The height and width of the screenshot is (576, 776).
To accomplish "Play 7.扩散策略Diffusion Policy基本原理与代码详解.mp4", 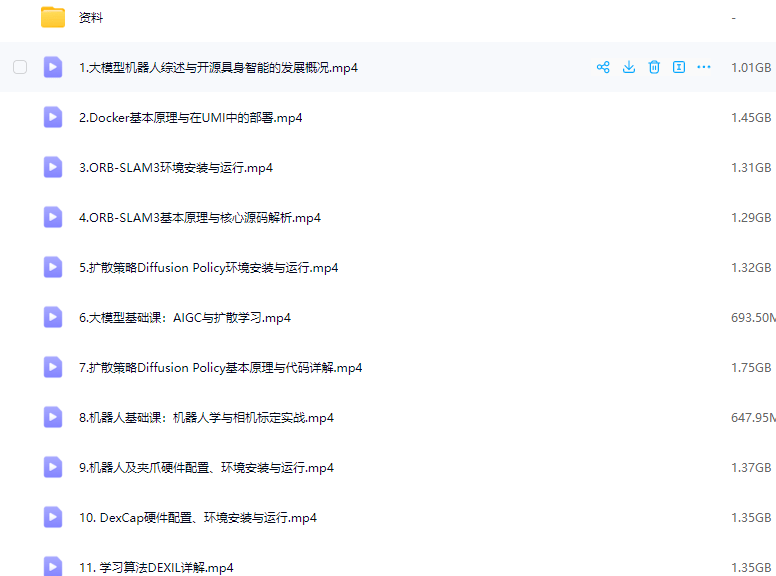I will [x=220, y=368].
